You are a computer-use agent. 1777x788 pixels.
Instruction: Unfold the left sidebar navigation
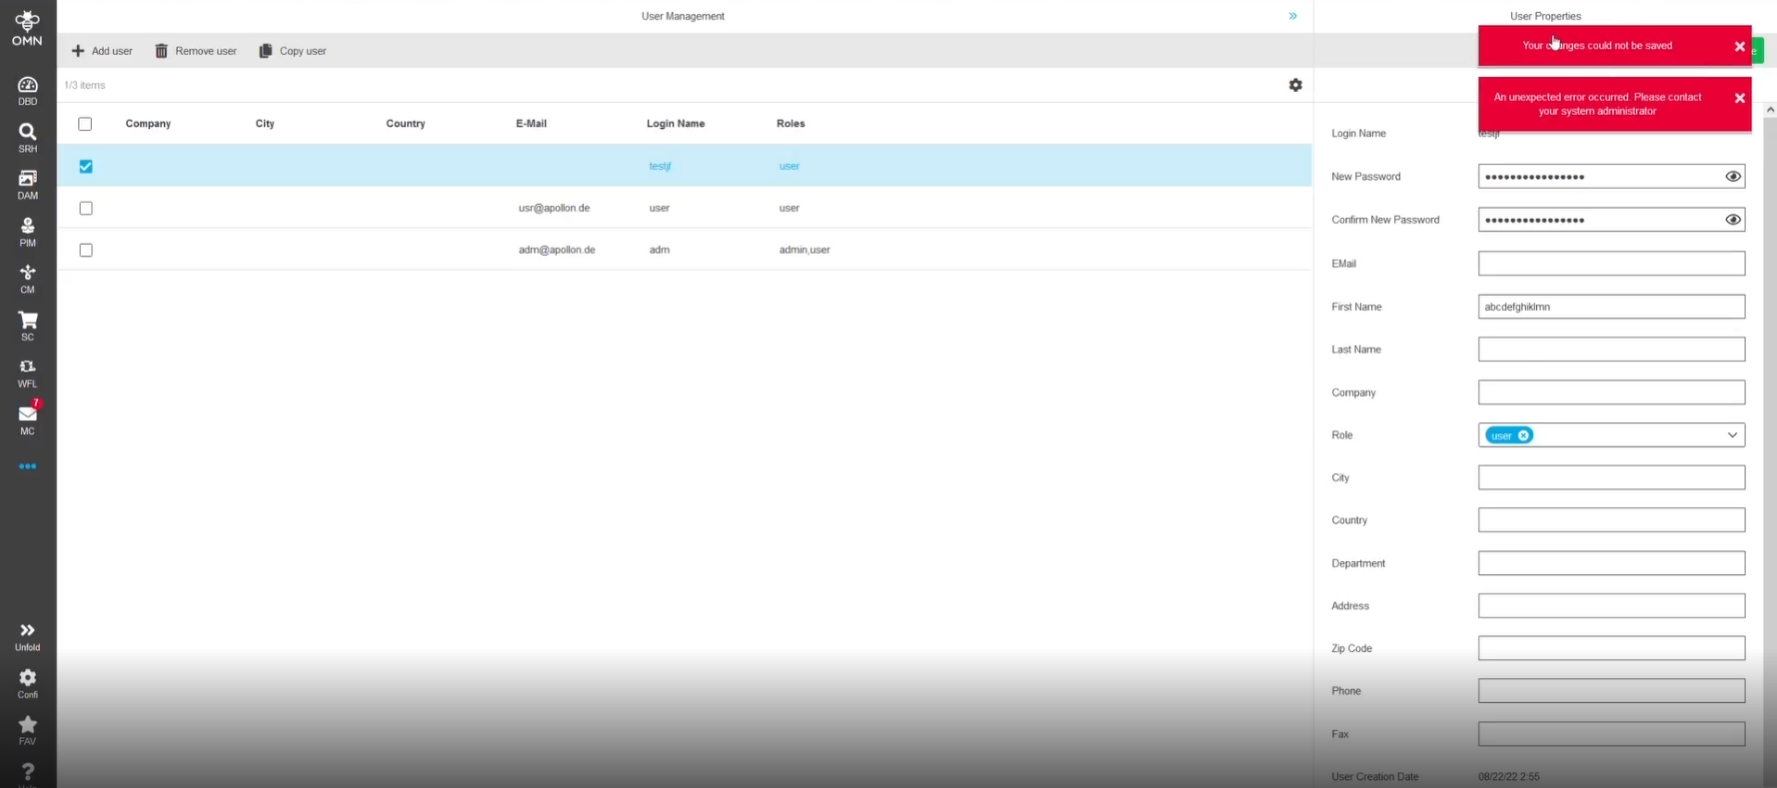click(x=27, y=635)
